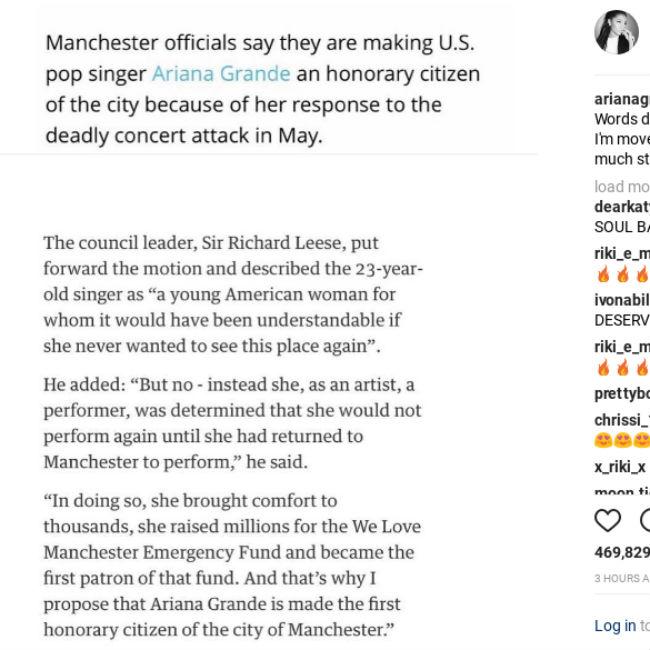Viewport: 650px width, 650px height.
Task: Open the first riki_e_m commenter profile
Action: pos(621,254)
